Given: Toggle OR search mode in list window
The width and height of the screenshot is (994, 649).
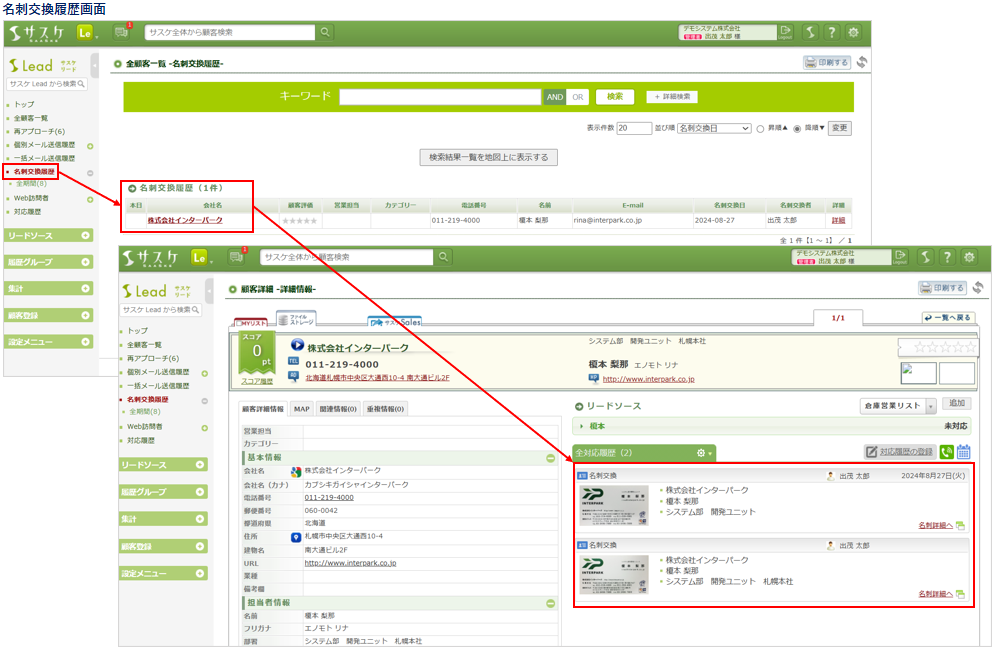Looking at the screenshot, I should [x=578, y=97].
